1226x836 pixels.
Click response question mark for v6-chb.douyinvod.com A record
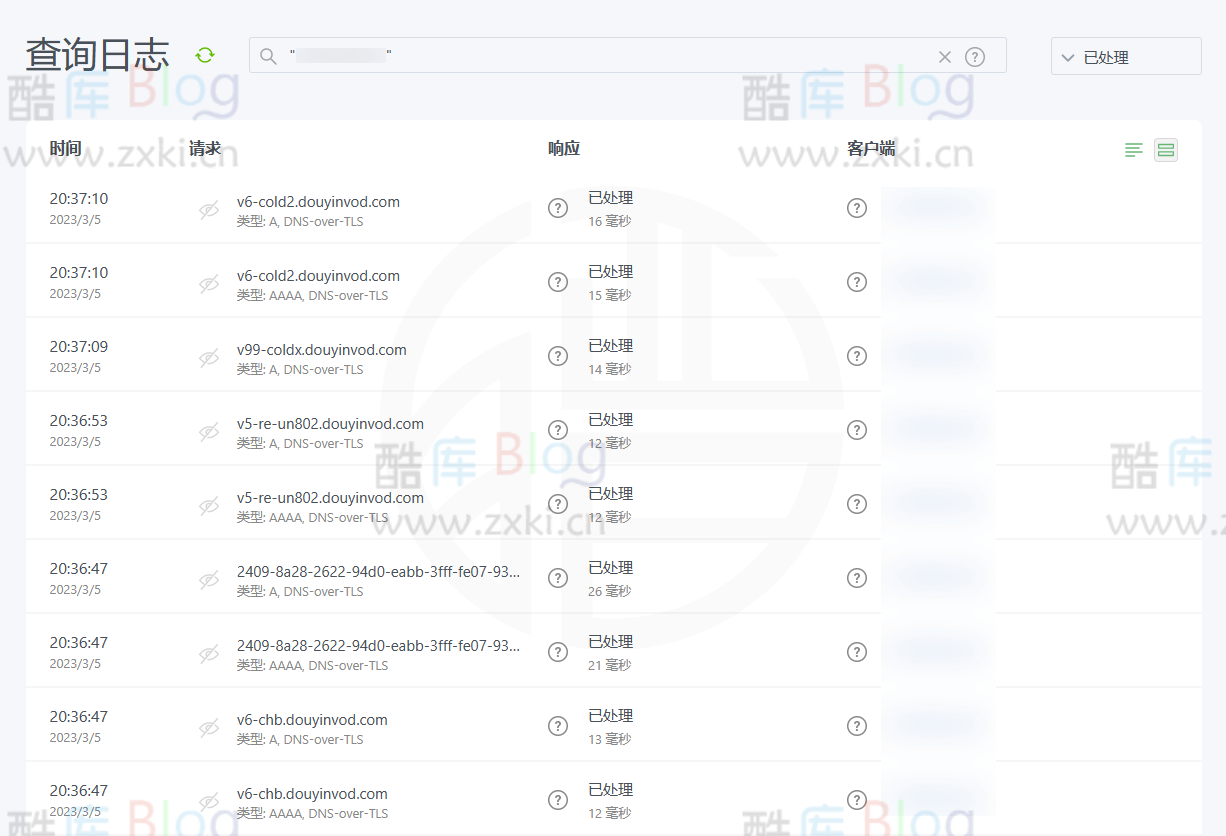[558, 726]
